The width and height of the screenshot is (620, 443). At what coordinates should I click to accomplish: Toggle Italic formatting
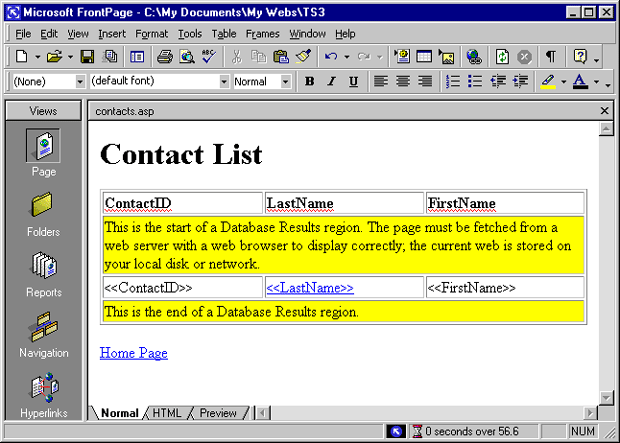331,81
